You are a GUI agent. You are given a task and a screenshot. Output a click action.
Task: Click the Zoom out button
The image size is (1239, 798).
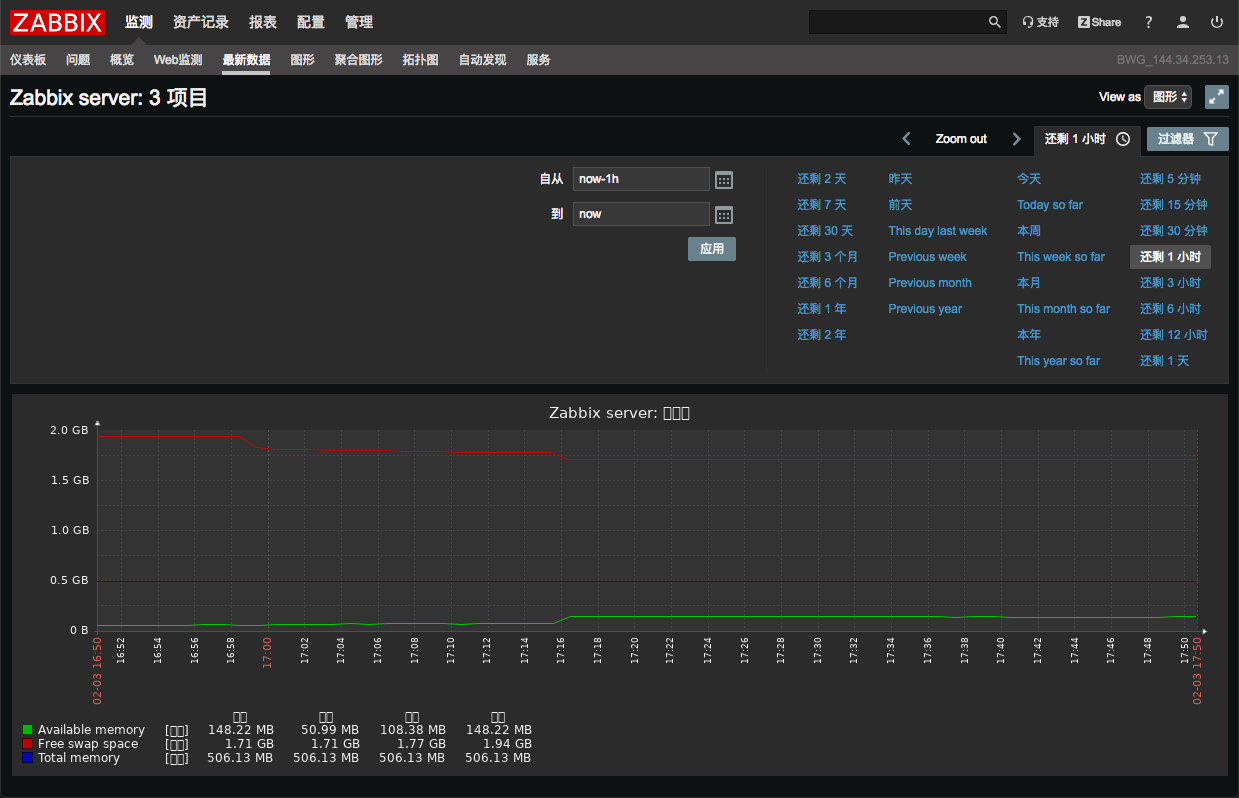pyautogui.click(x=961, y=139)
